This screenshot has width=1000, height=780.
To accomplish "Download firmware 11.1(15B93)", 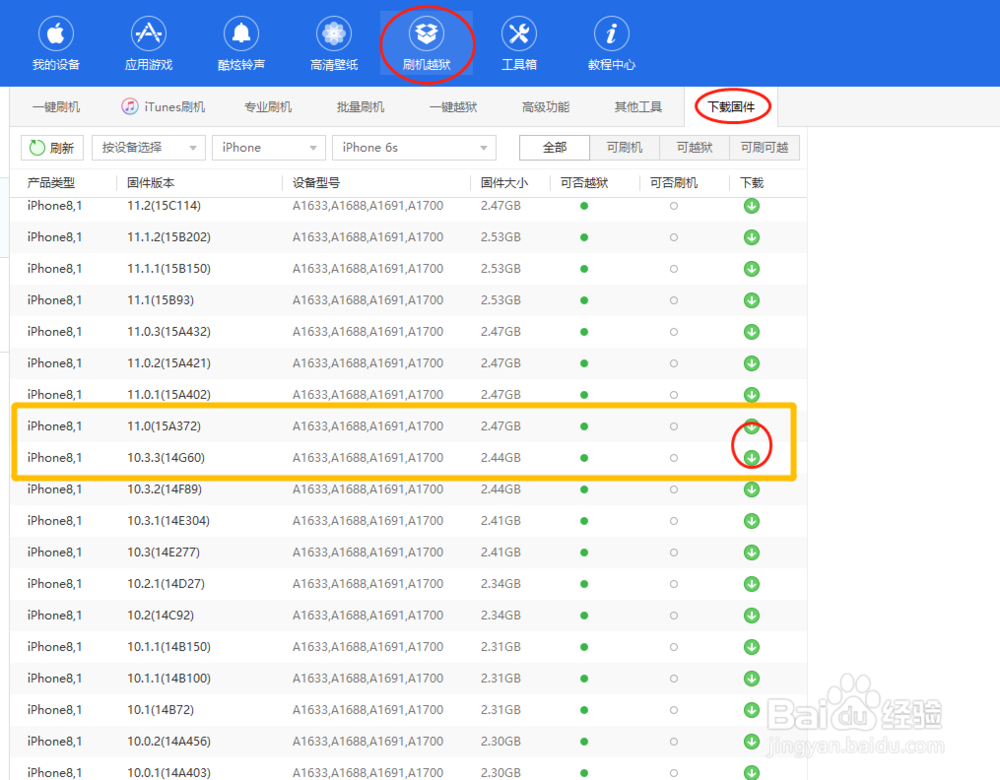I will [752, 300].
